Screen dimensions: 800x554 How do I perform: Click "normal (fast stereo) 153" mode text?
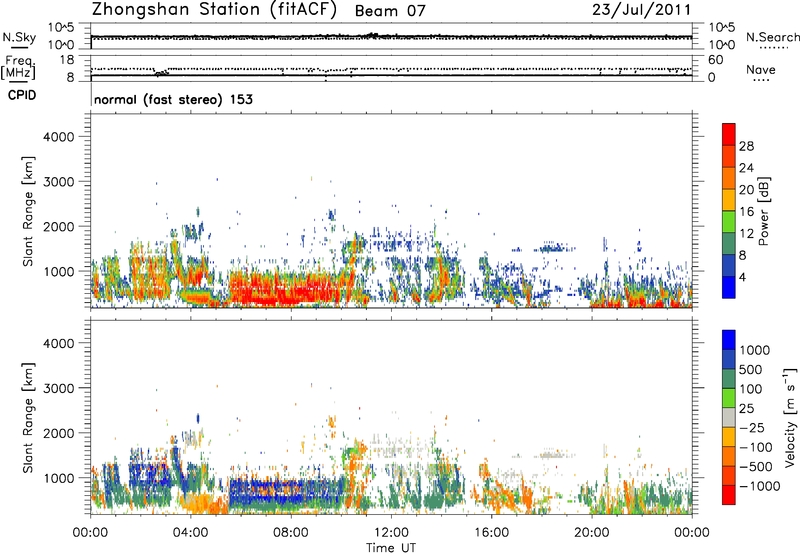pos(173,99)
